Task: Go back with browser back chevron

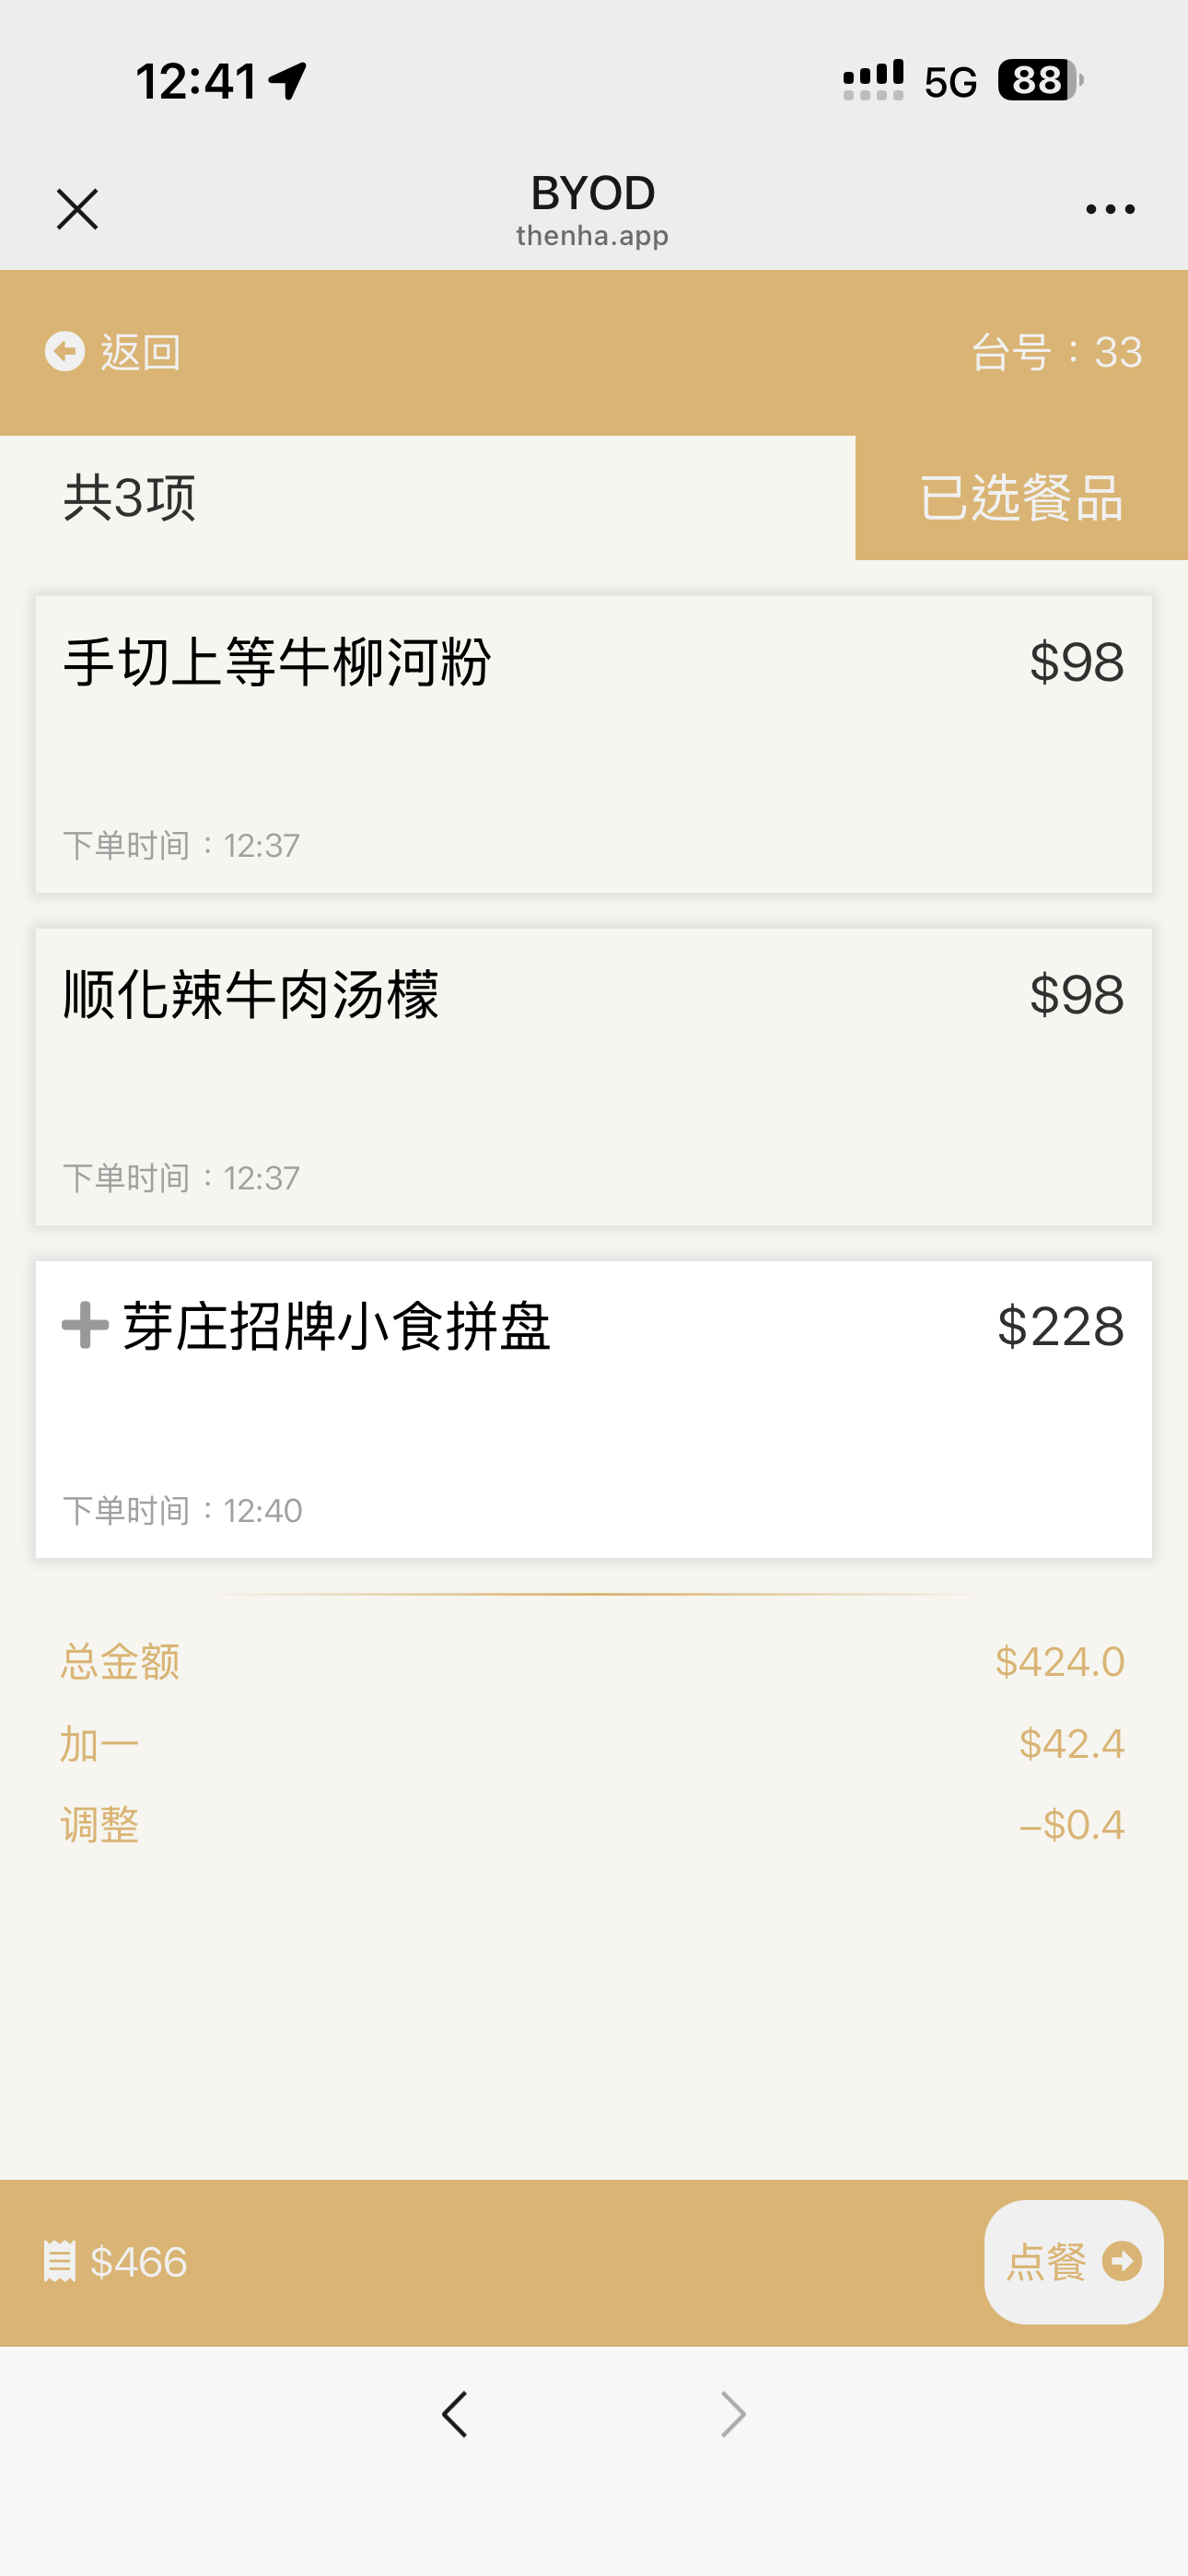Action: 455,2414
